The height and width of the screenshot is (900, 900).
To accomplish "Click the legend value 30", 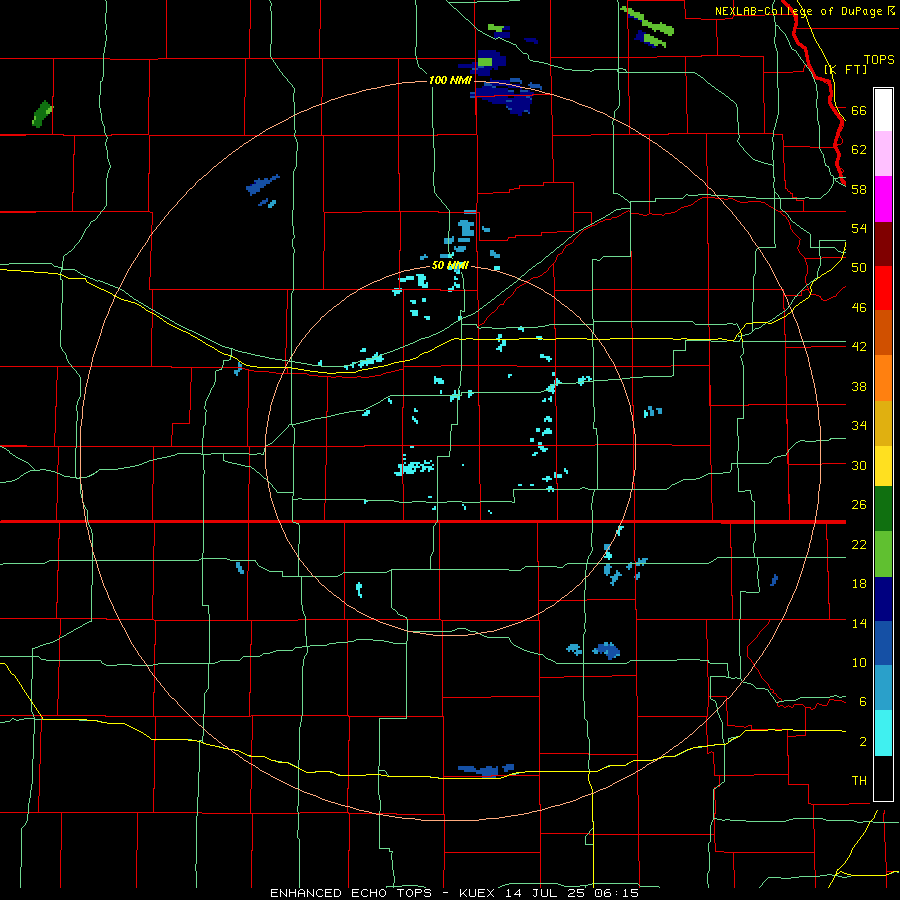I will pyautogui.click(x=859, y=465).
